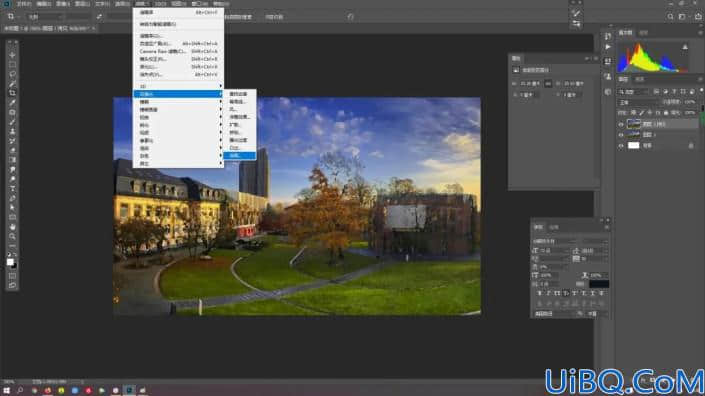The height and width of the screenshot is (396, 705).
Task: Open the layer filter kind dropdown
Action: point(634,92)
